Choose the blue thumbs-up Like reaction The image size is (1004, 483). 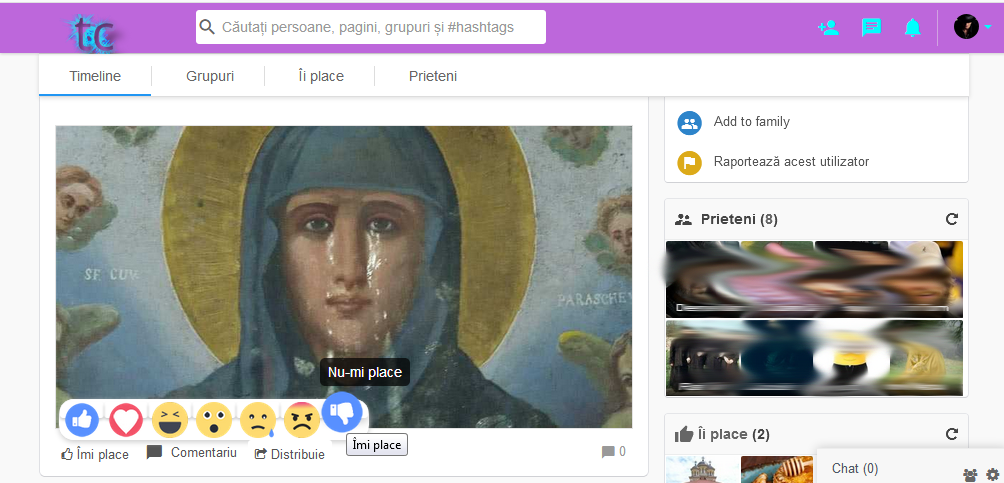(82, 420)
